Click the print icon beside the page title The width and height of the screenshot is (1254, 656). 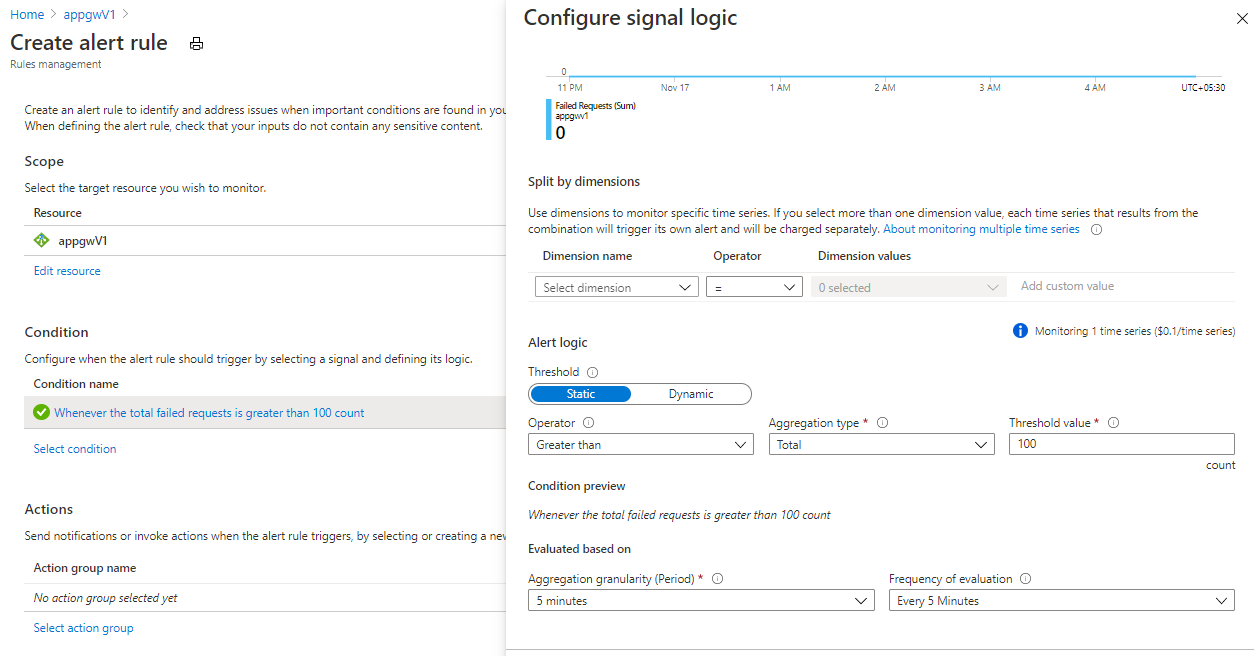tap(197, 44)
